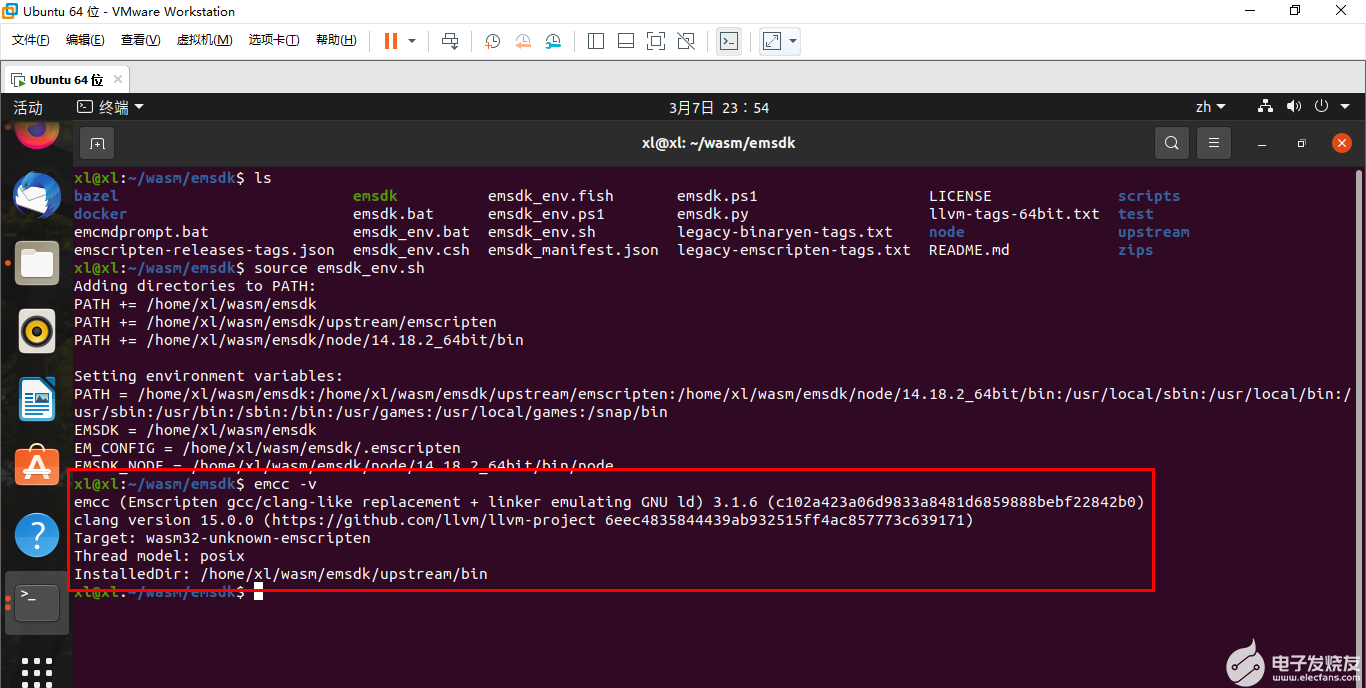The width and height of the screenshot is (1366, 688).
Task: Switch to Unity mode
Action: coord(686,41)
